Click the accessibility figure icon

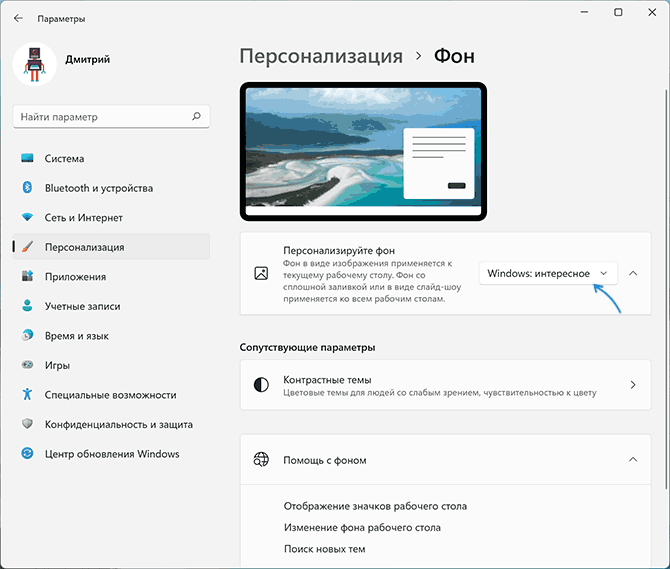(27, 394)
